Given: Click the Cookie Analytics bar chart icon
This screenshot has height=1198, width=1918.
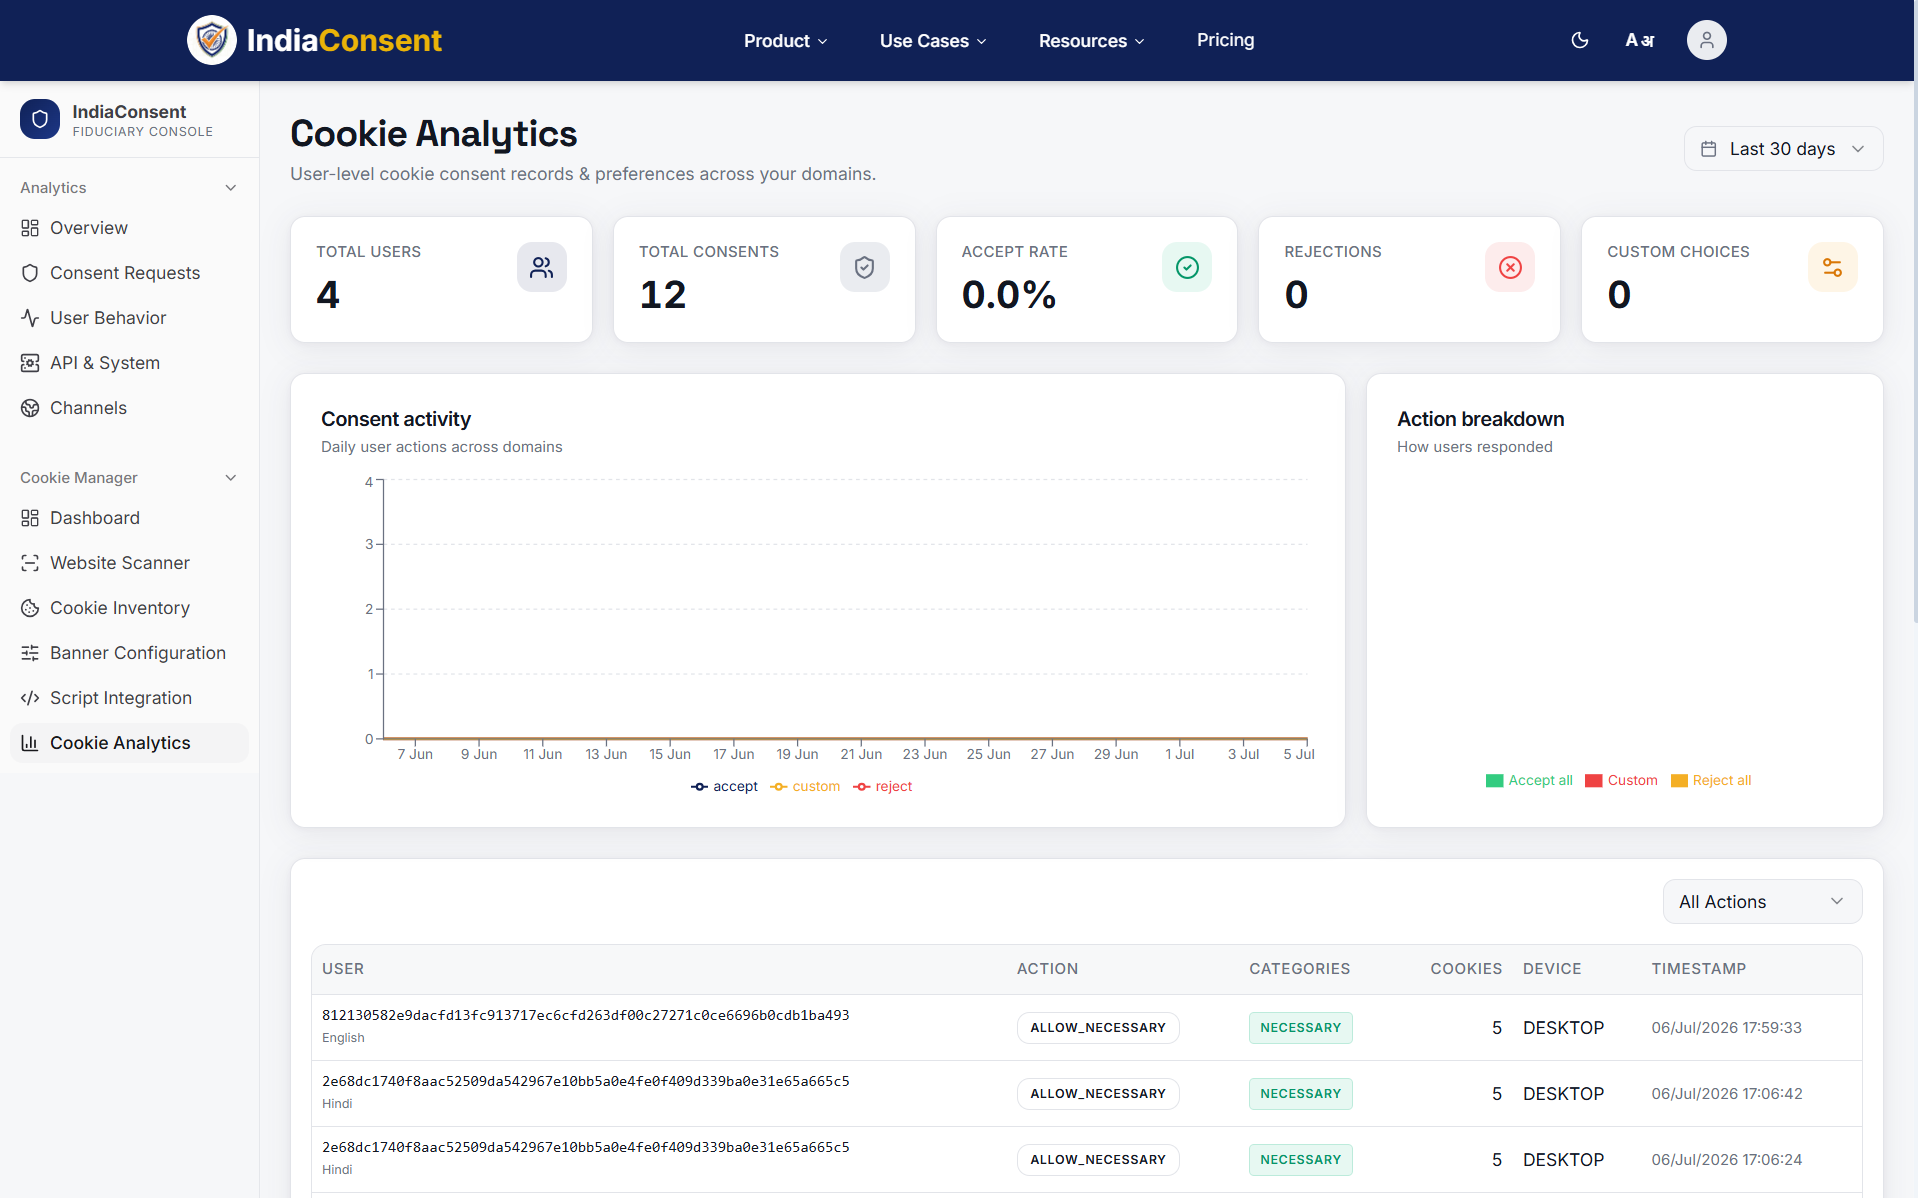Looking at the screenshot, I should click(30, 743).
